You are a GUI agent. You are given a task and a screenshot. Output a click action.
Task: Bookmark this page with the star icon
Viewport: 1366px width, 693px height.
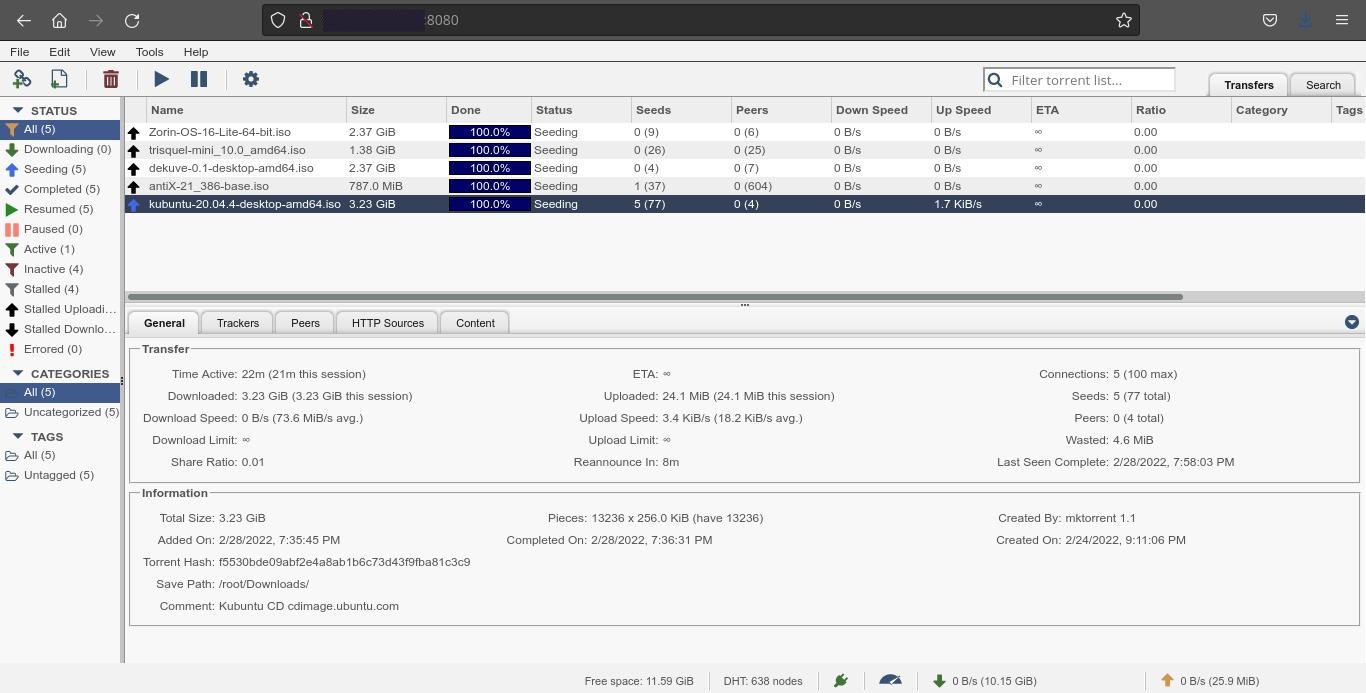click(x=1124, y=20)
